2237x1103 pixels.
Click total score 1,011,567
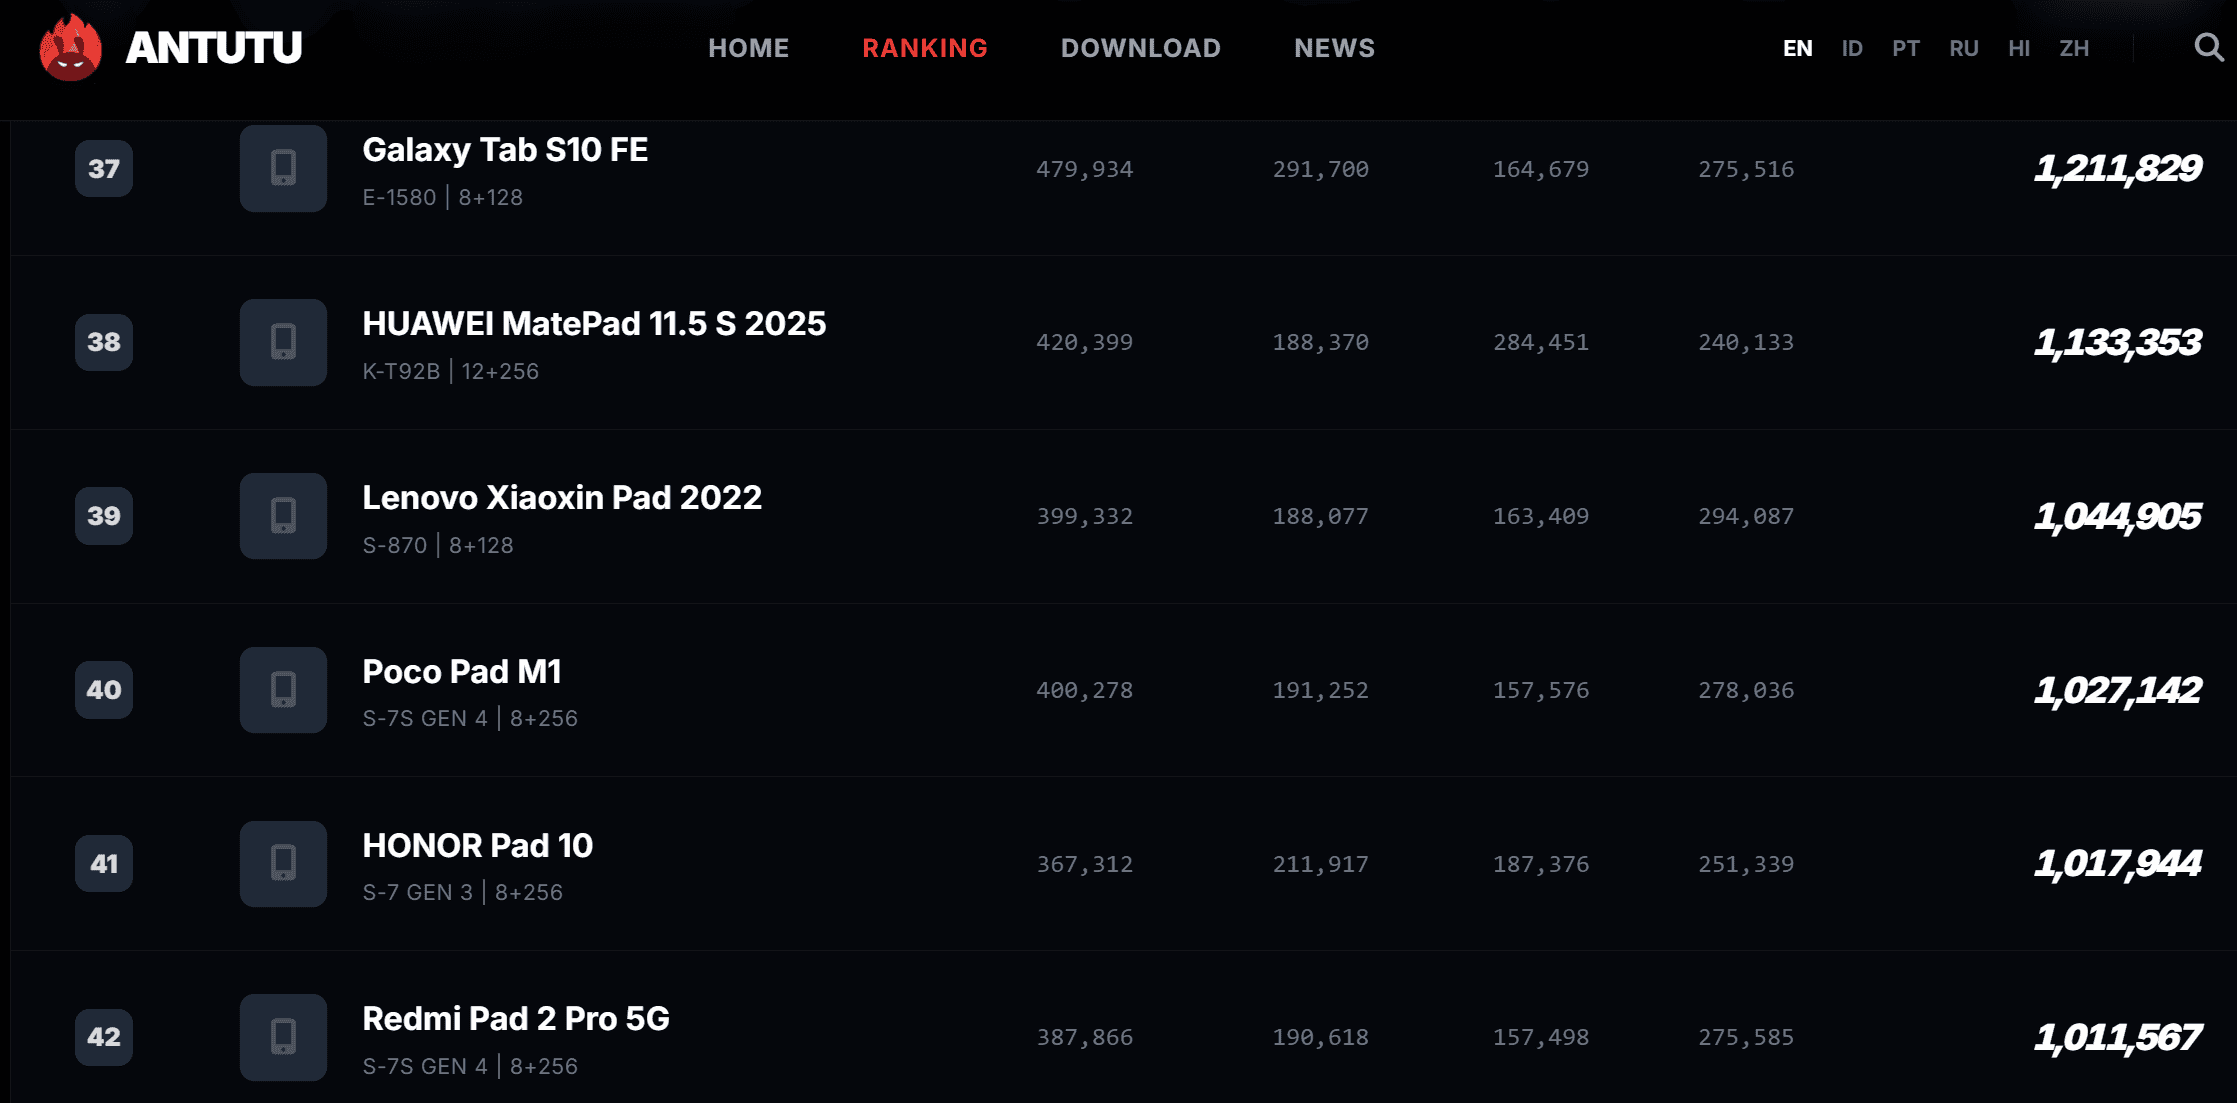(2118, 1037)
